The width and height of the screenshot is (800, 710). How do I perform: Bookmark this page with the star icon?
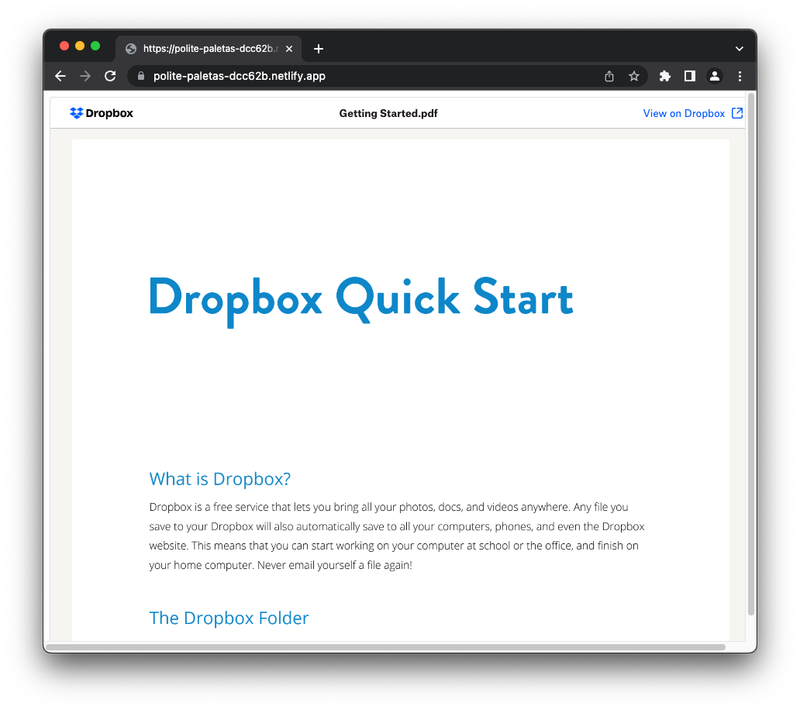pyautogui.click(x=634, y=76)
